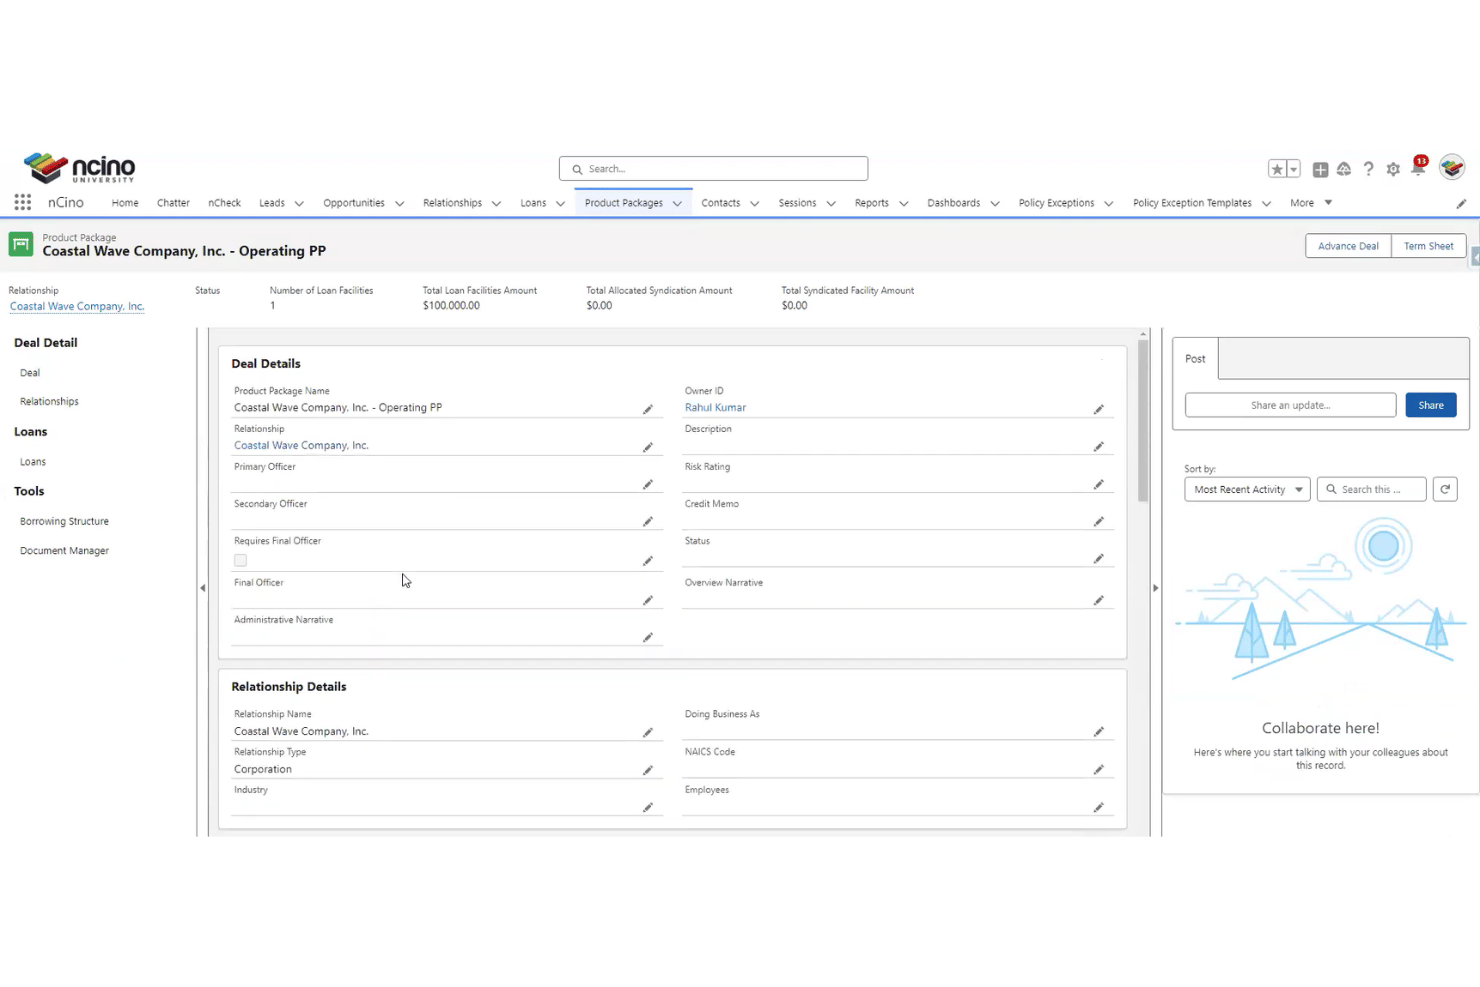1480x987 pixels.
Task: View notifications bell icon
Action: [1418, 167]
